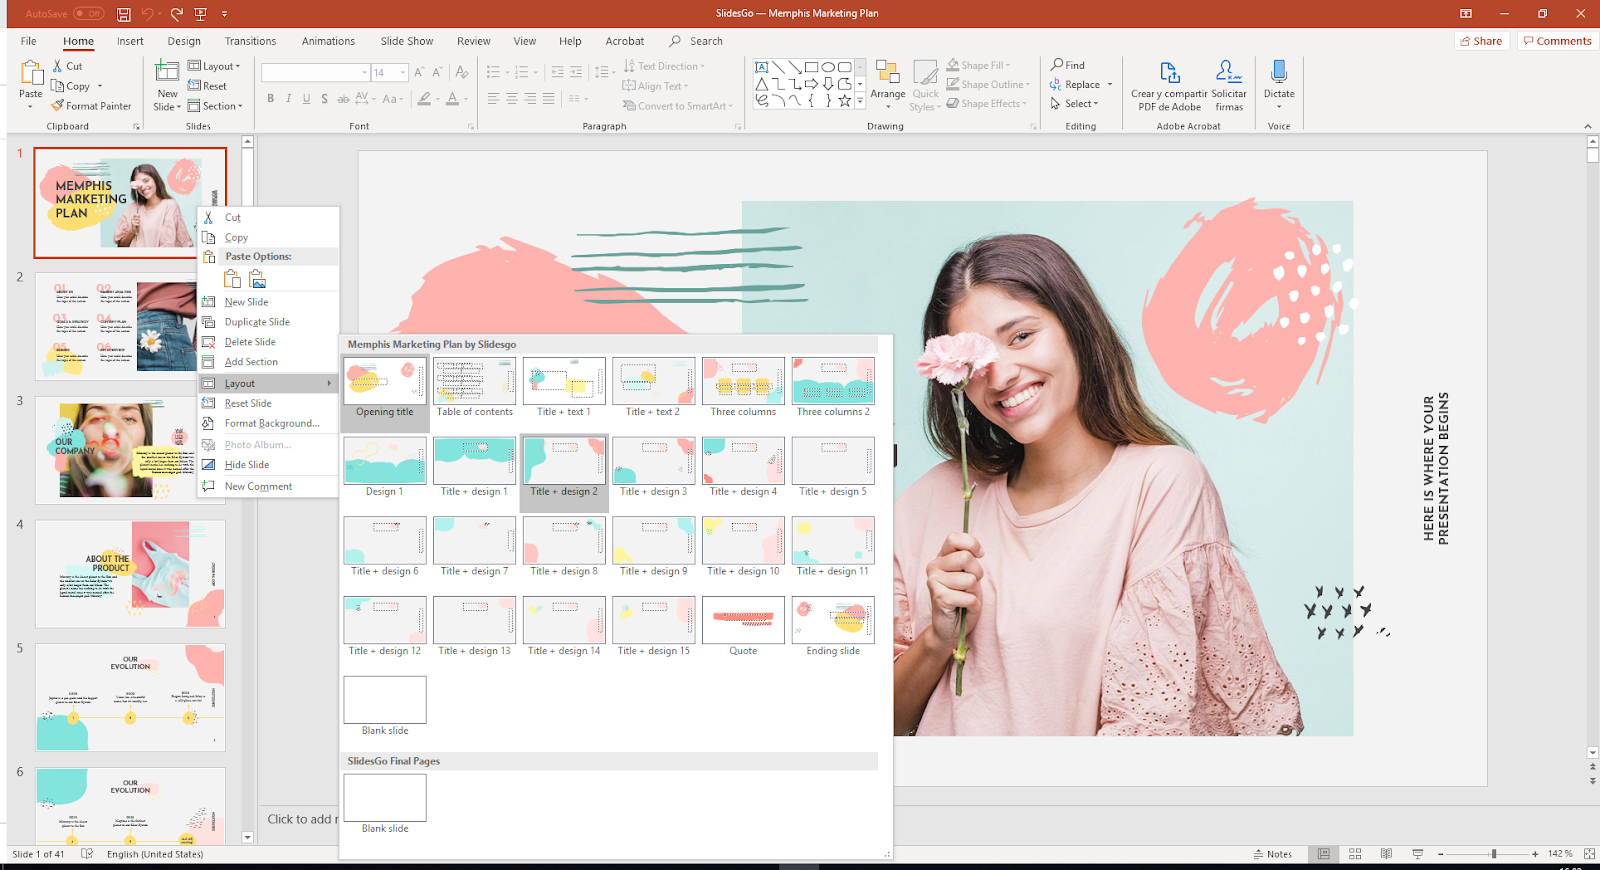Click the Share button

pyautogui.click(x=1481, y=41)
